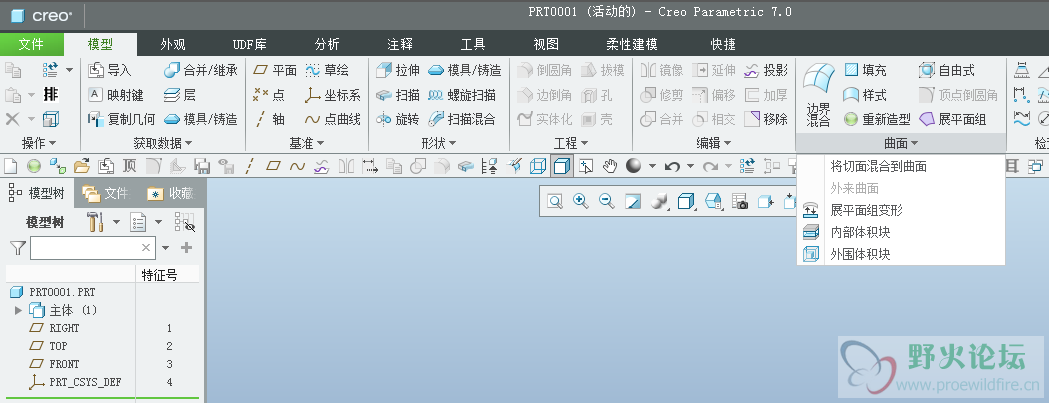Switch to the 视图 ribbon tab
1049x403 pixels.
click(x=546, y=44)
